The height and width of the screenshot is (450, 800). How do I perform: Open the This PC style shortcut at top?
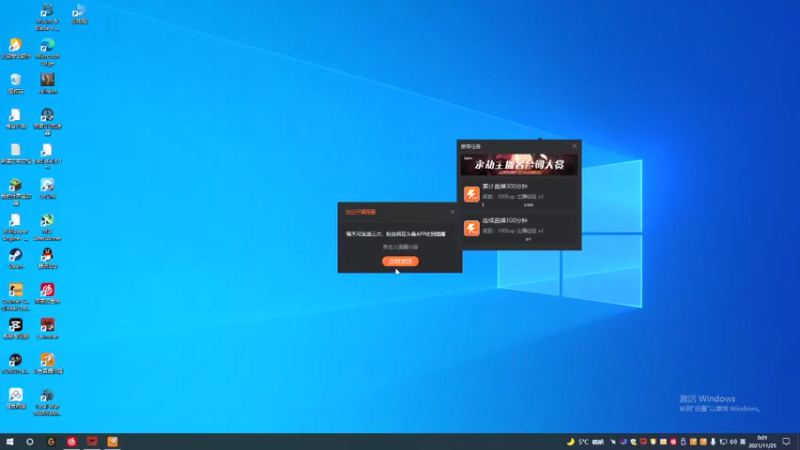[79, 14]
